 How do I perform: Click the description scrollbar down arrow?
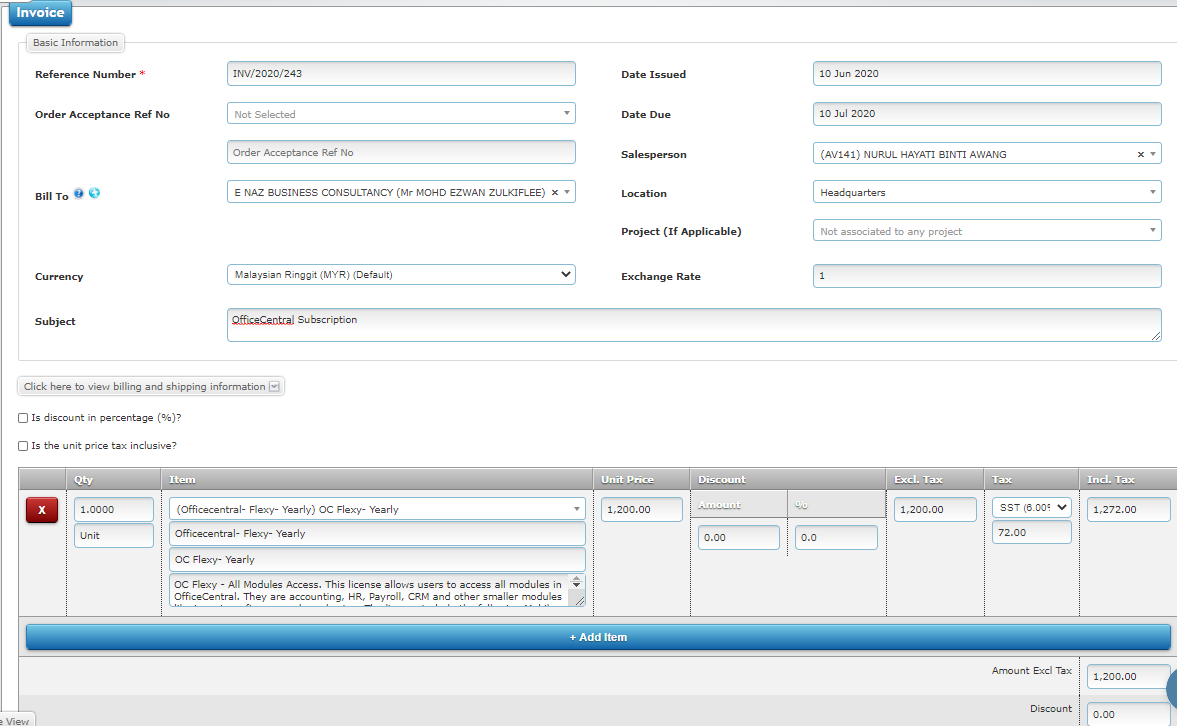[576, 585]
